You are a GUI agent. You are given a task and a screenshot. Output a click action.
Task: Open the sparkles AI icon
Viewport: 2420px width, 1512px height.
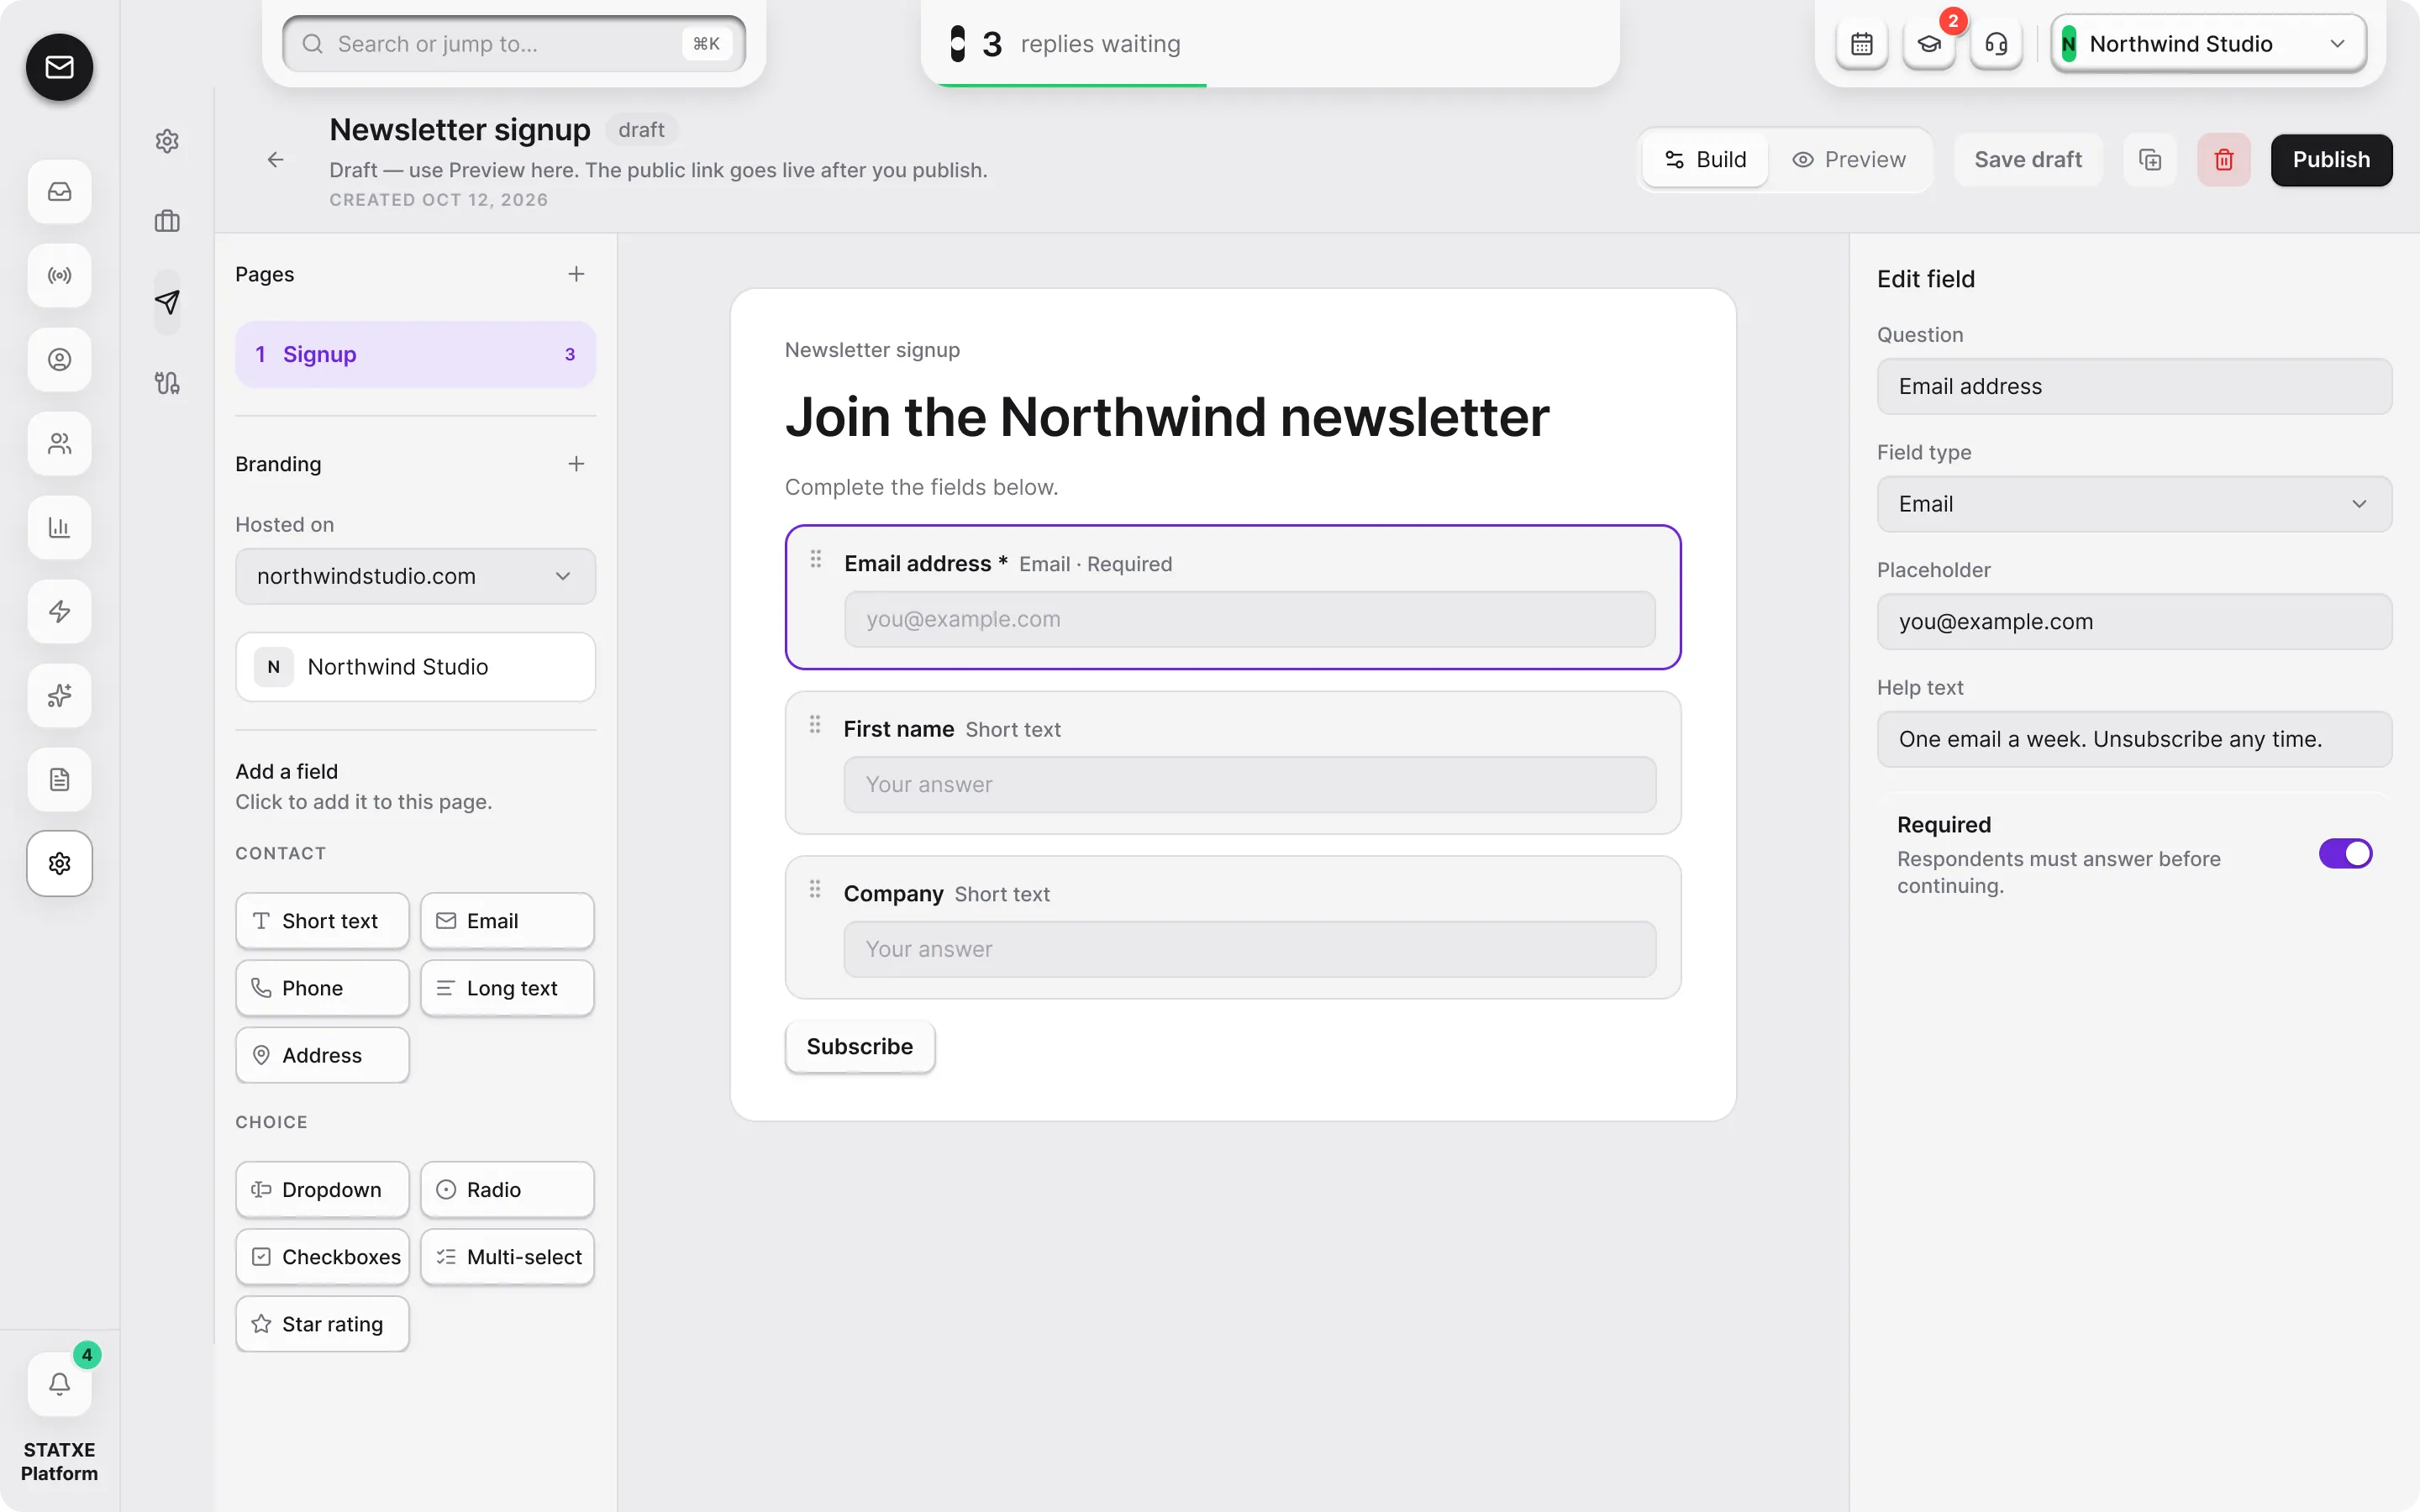coord(59,695)
